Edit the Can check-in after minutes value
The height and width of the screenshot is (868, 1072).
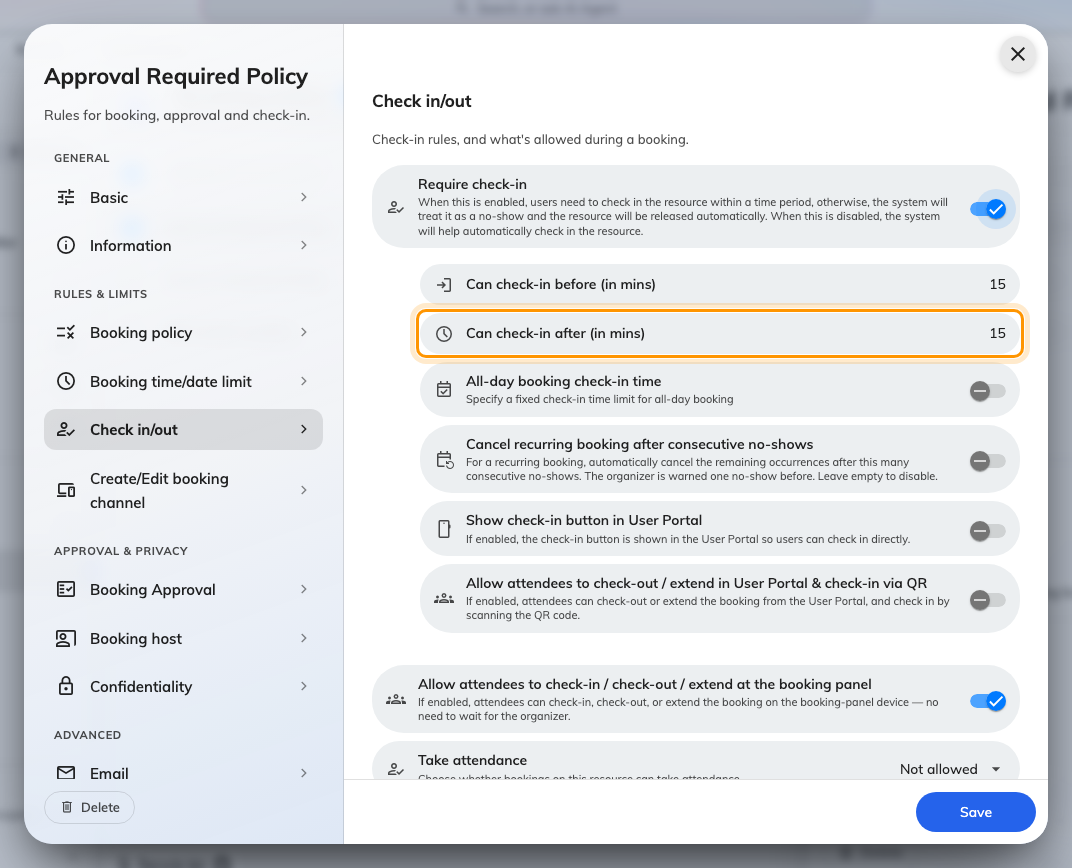click(x=997, y=334)
